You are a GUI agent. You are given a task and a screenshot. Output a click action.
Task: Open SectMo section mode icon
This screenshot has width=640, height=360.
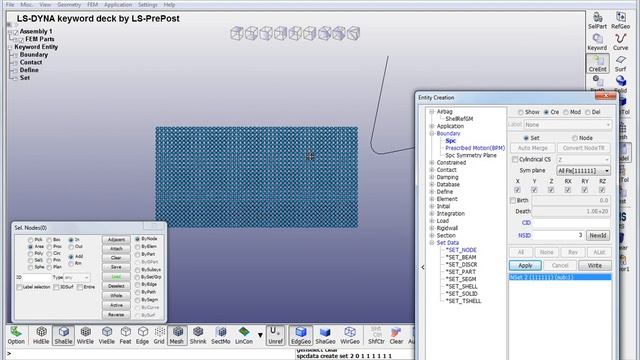[221, 335]
